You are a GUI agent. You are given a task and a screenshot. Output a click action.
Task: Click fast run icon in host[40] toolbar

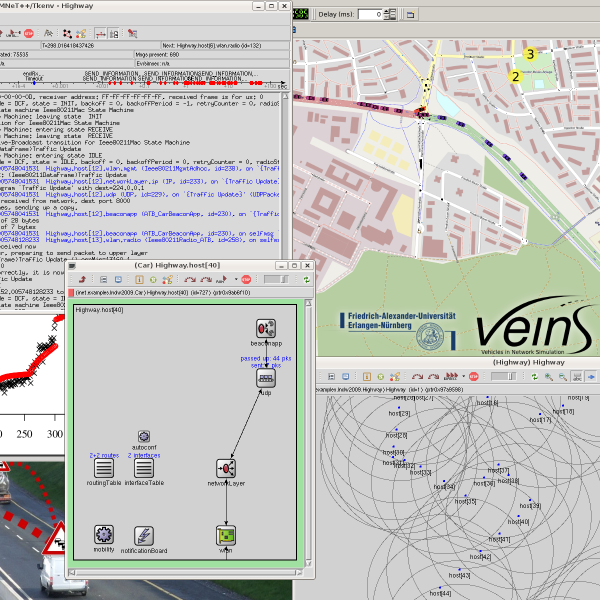[x=222, y=280]
